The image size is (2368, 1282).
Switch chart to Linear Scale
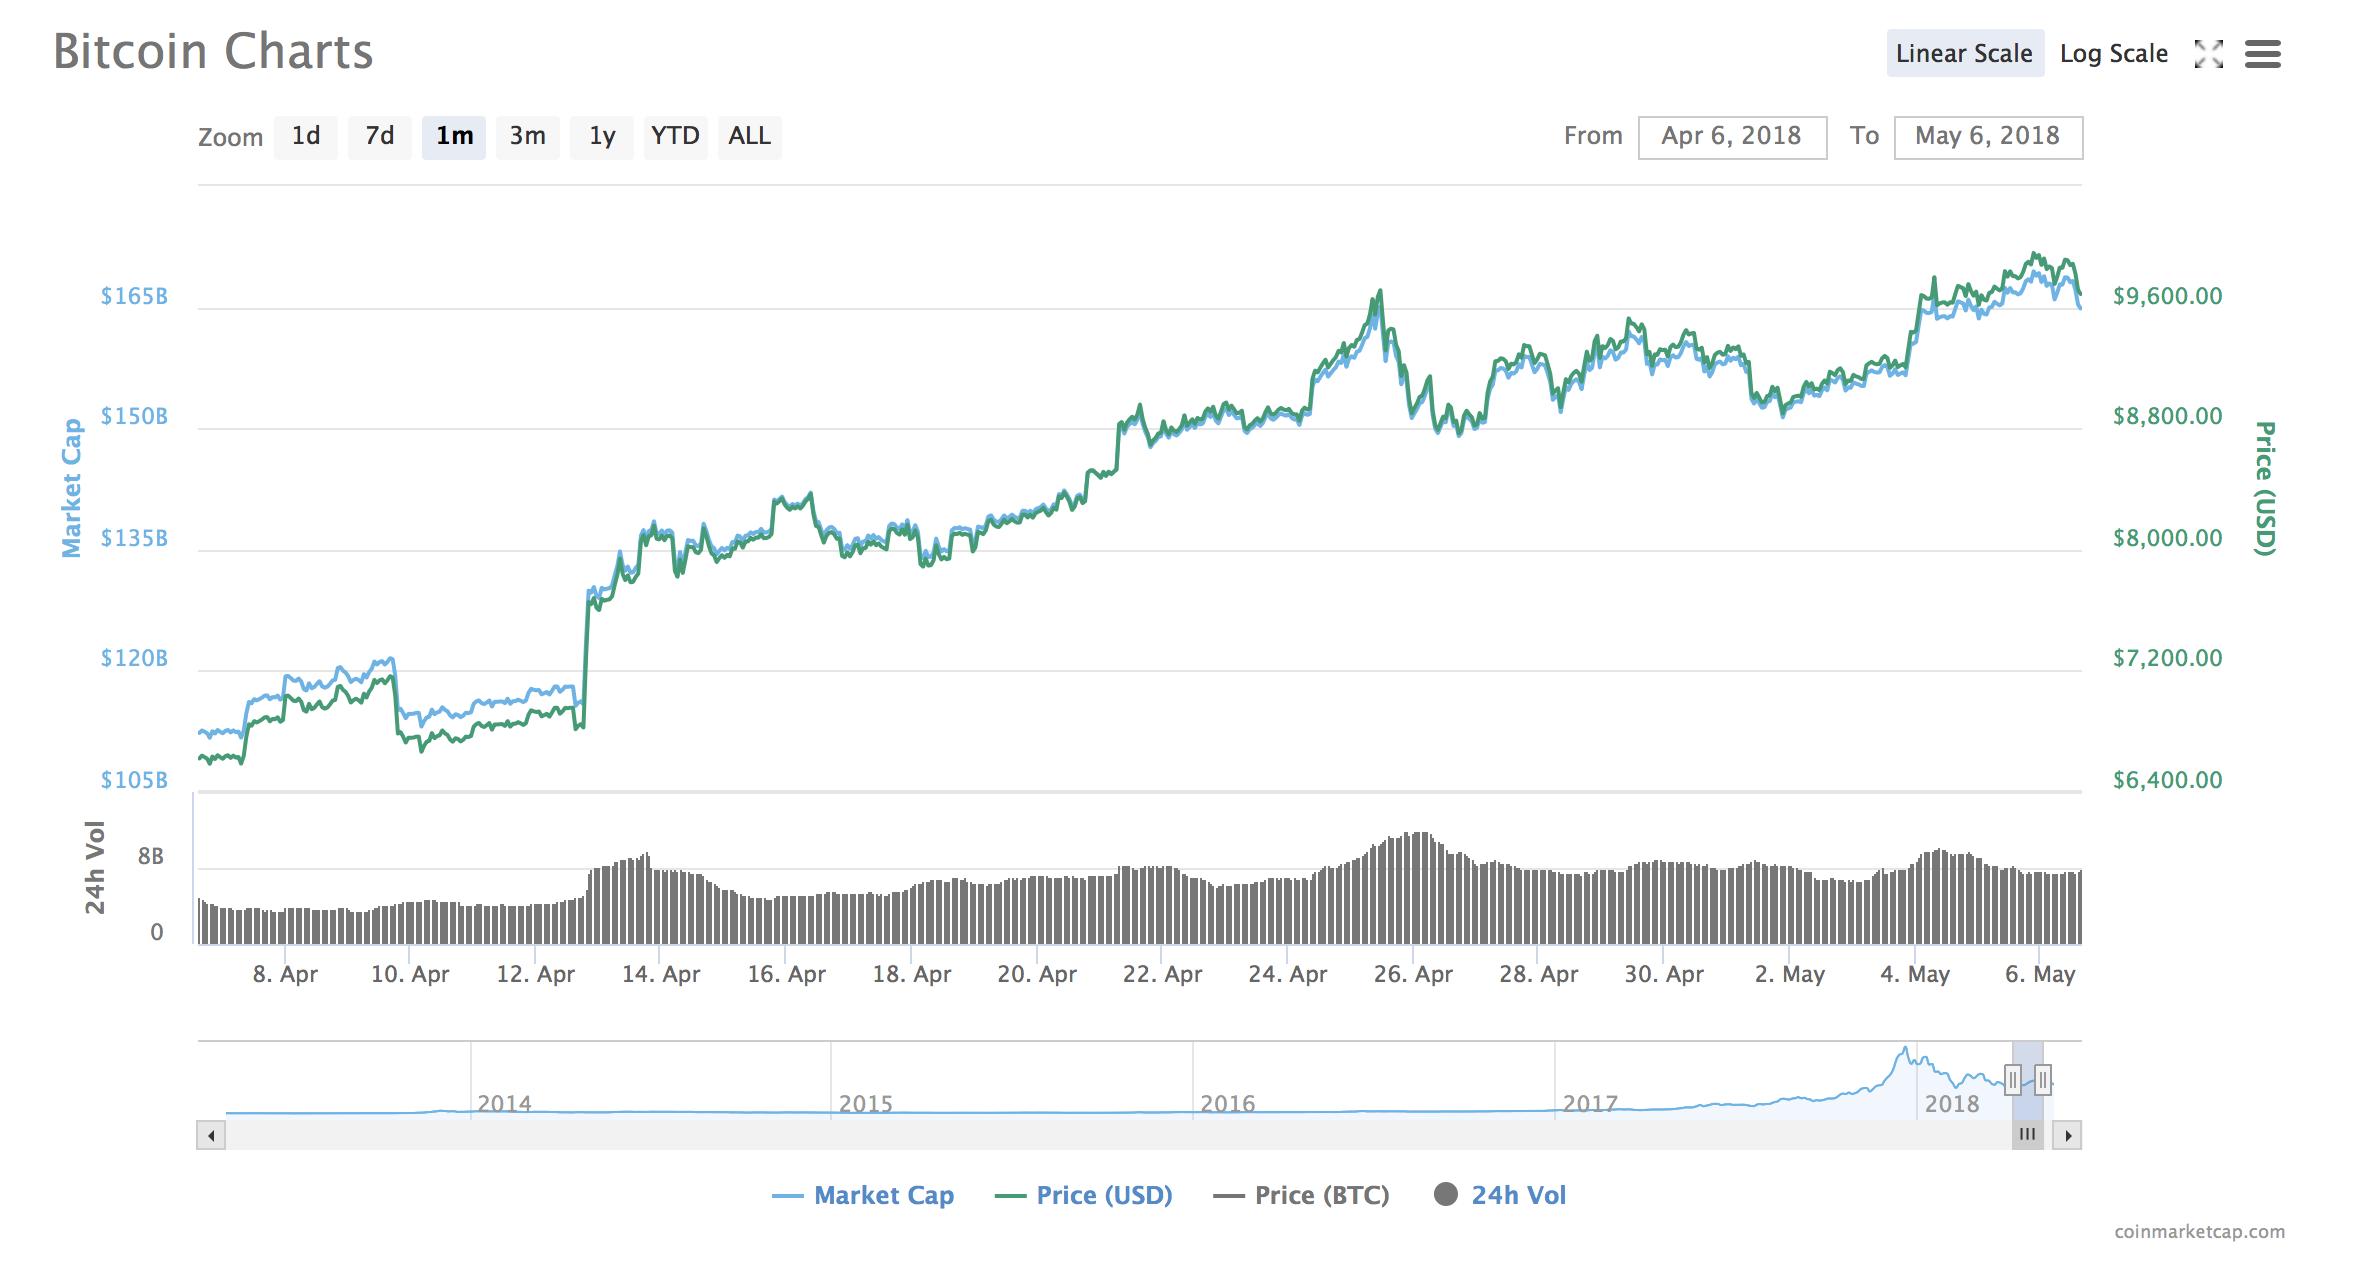(1964, 54)
